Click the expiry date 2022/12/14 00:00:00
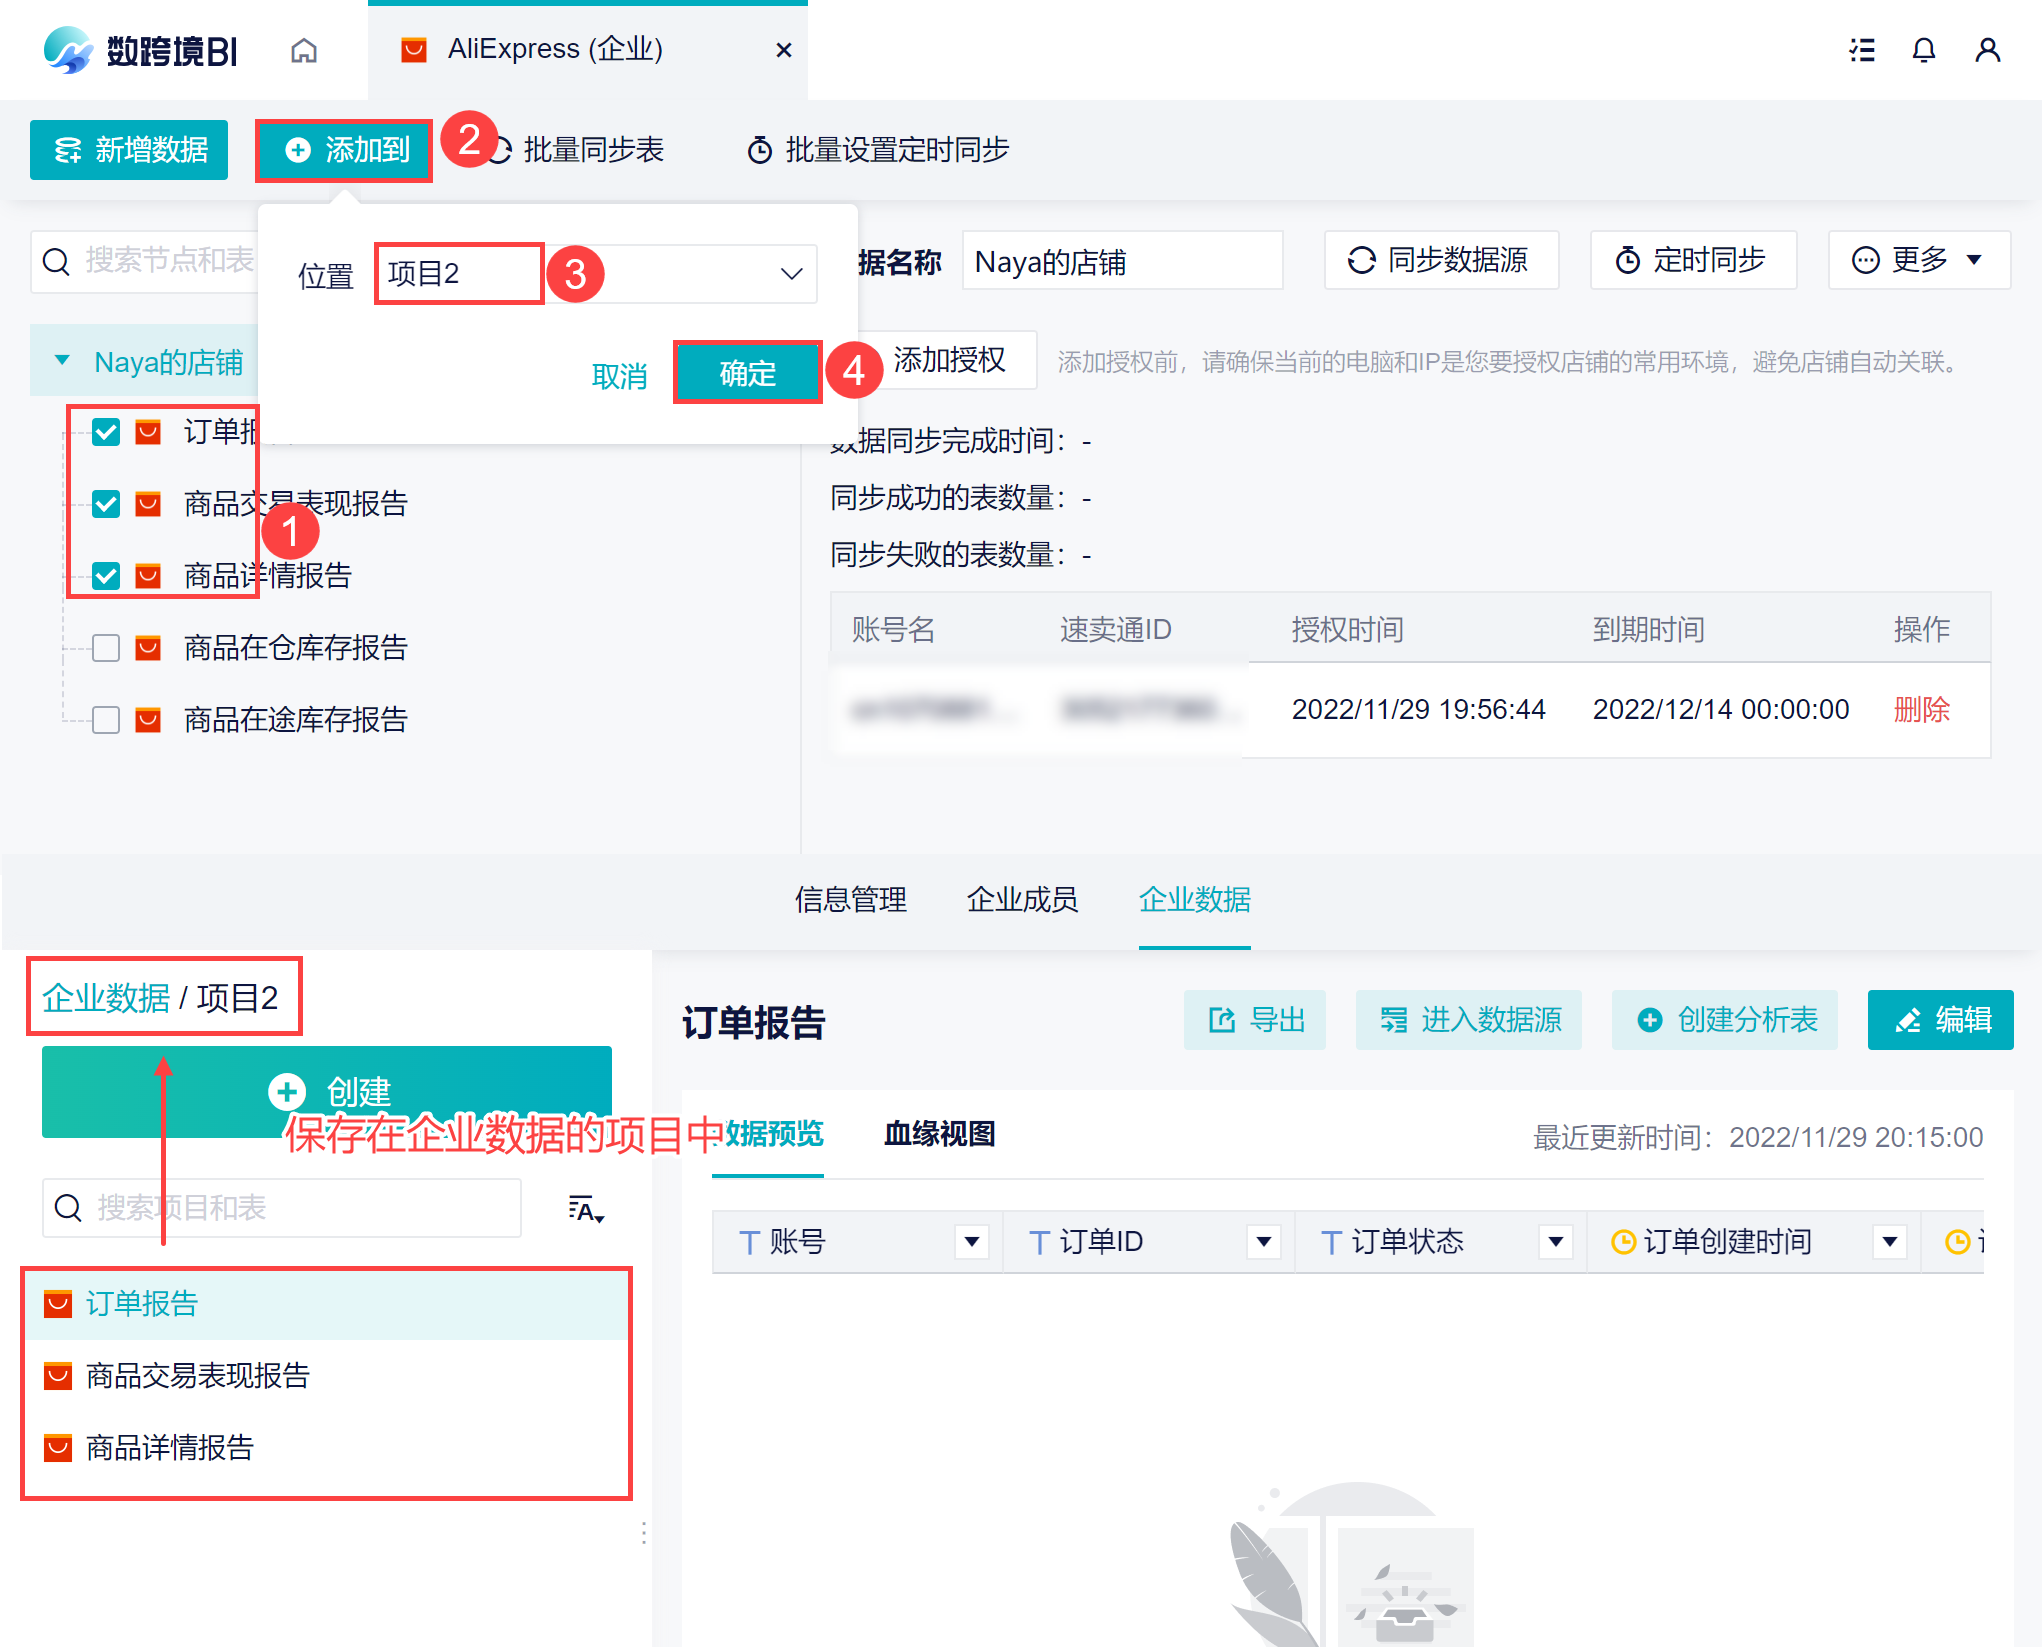The width and height of the screenshot is (2042, 1647). coord(1721,709)
